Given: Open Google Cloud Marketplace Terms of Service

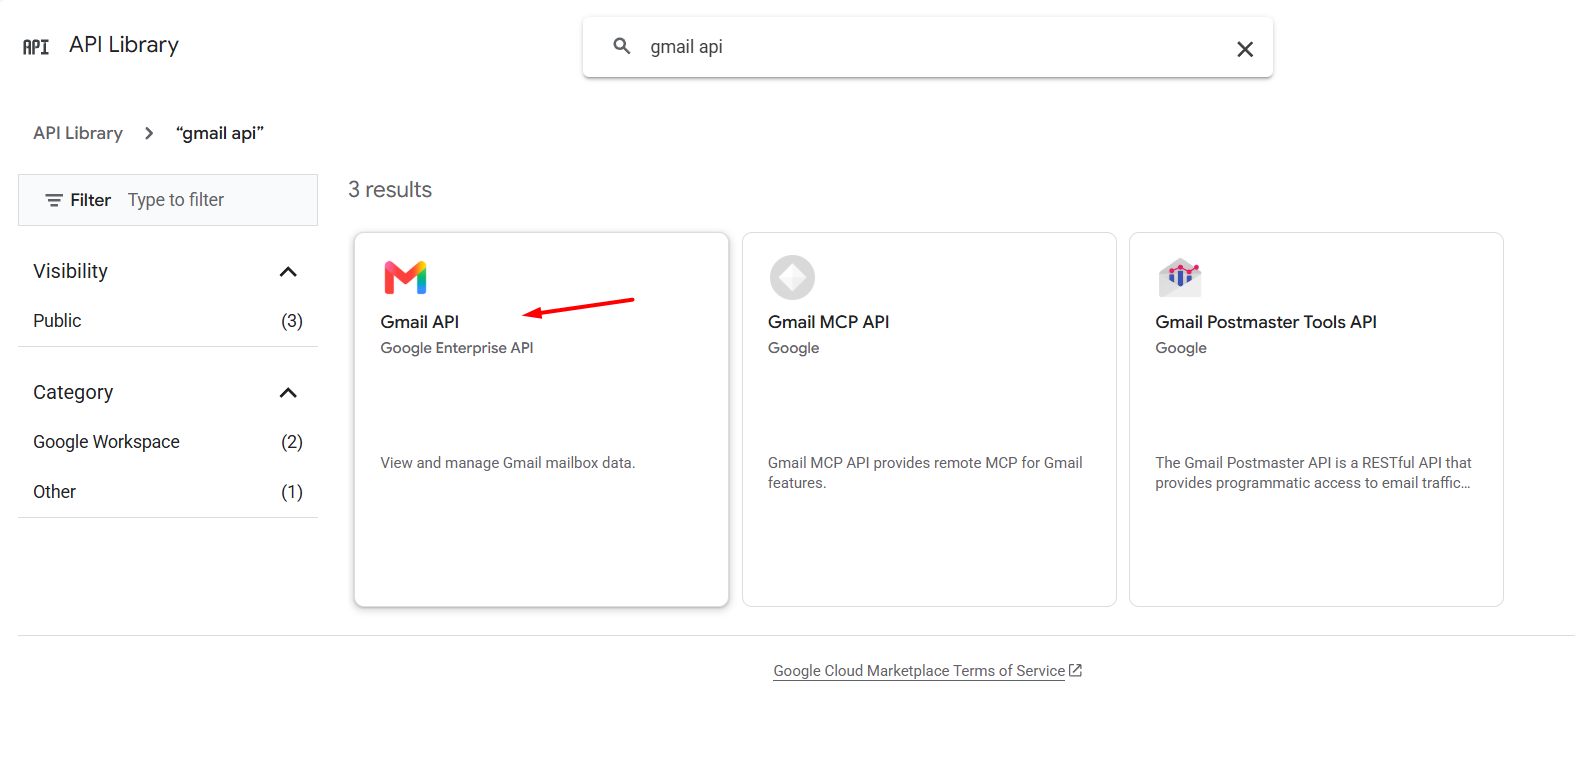Looking at the screenshot, I should pyautogui.click(x=919, y=671).
